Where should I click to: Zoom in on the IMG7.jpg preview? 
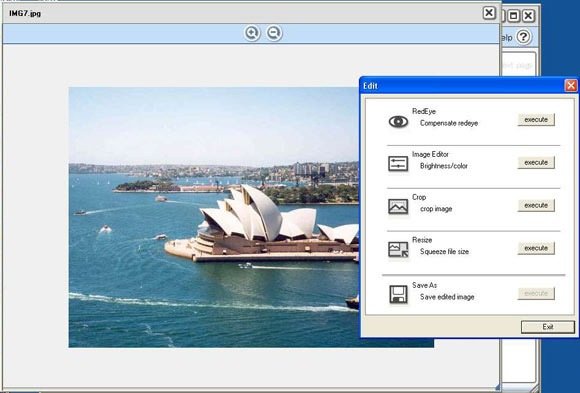point(252,33)
